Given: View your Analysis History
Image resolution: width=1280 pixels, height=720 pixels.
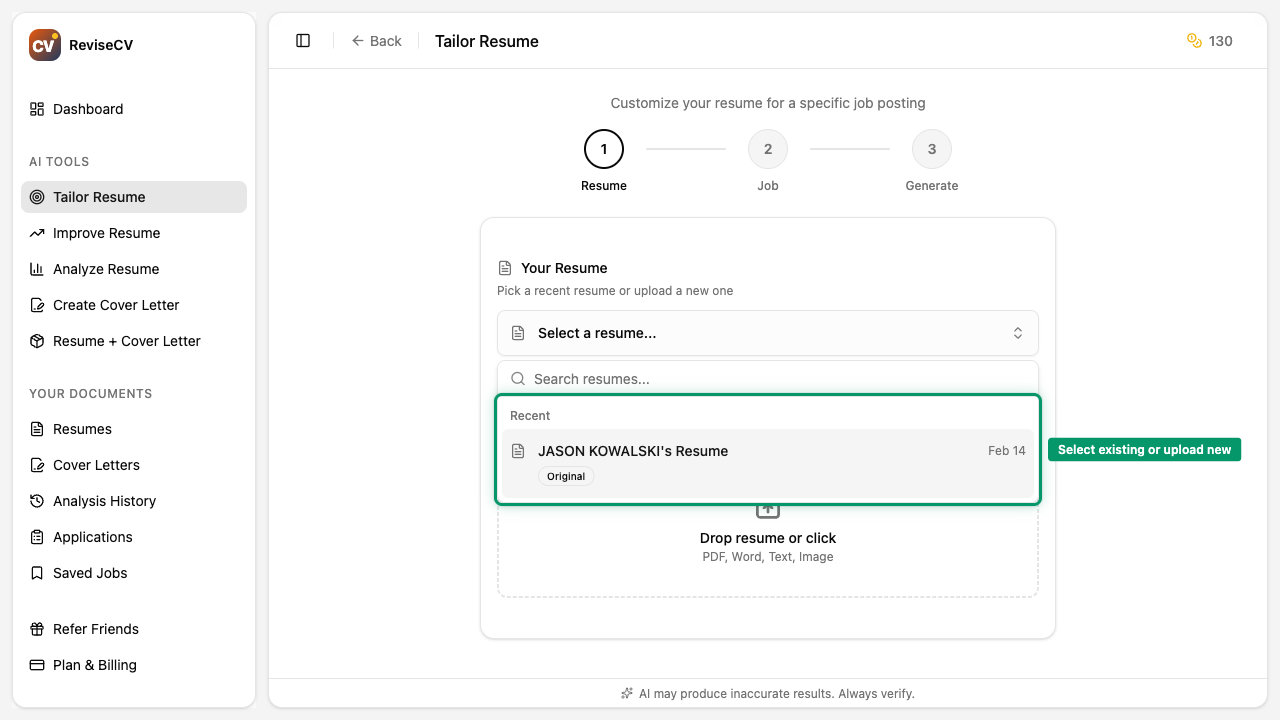Looking at the screenshot, I should [102, 501].
